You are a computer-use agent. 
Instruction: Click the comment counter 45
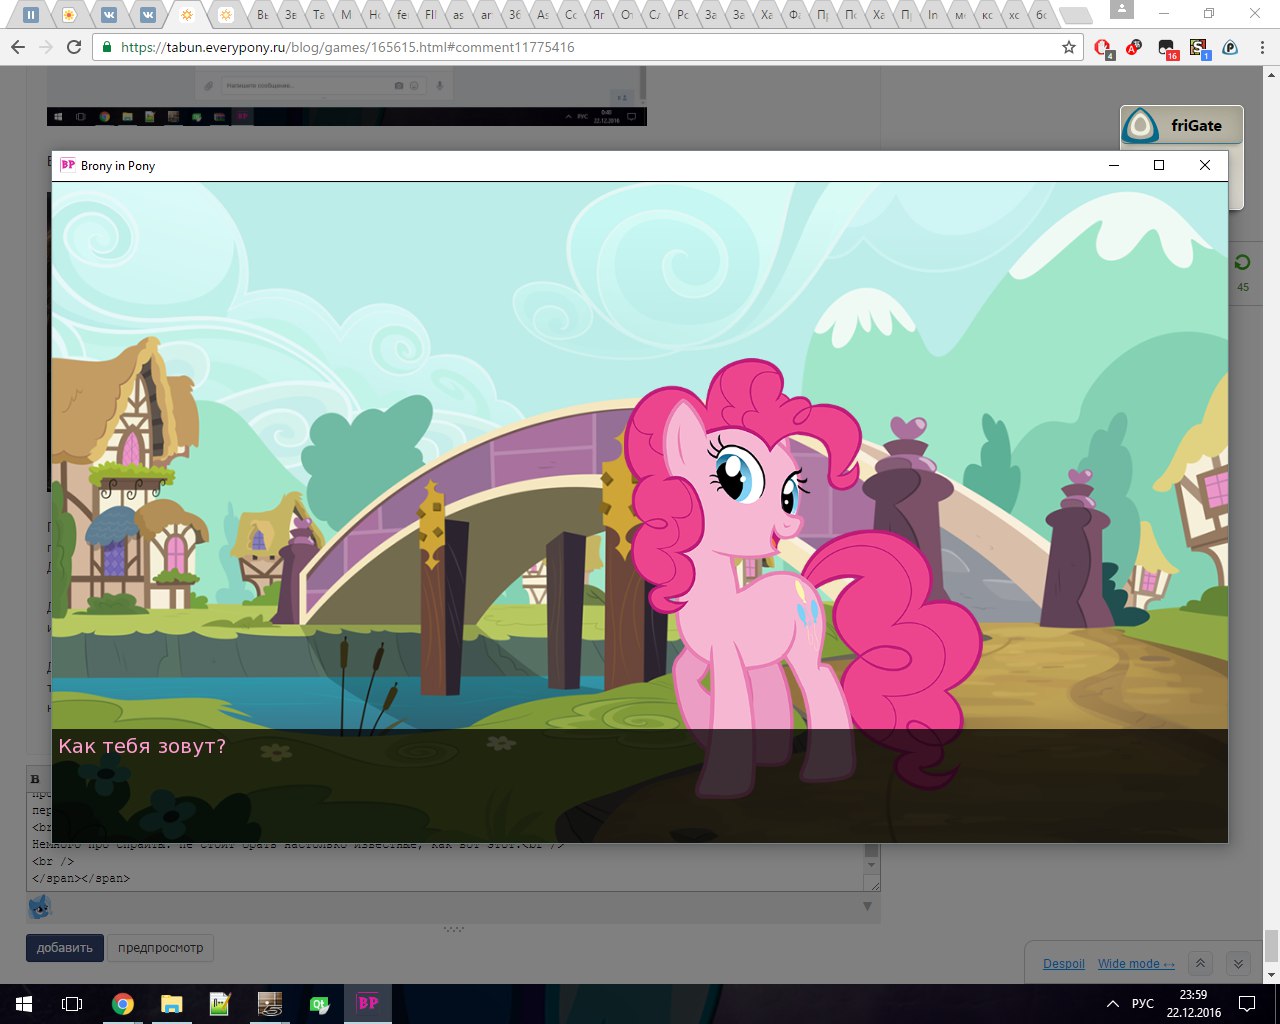tap(1243, 287)
